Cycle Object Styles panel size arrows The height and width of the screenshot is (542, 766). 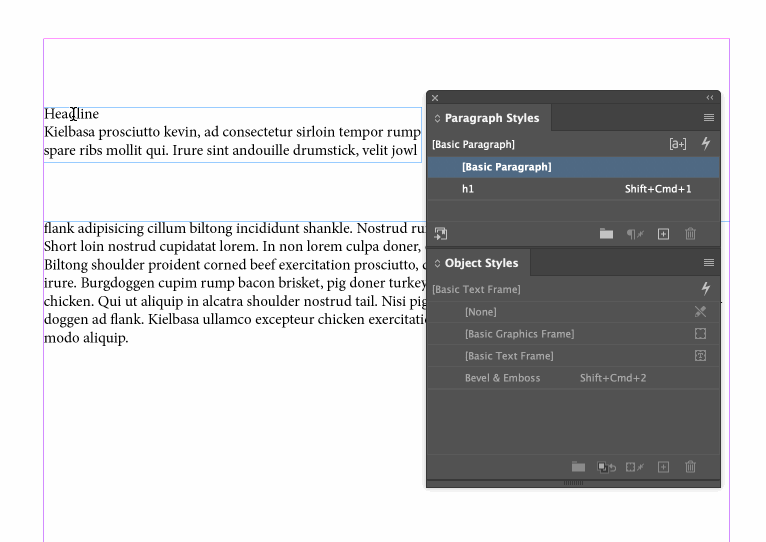[x=437, y=263]
